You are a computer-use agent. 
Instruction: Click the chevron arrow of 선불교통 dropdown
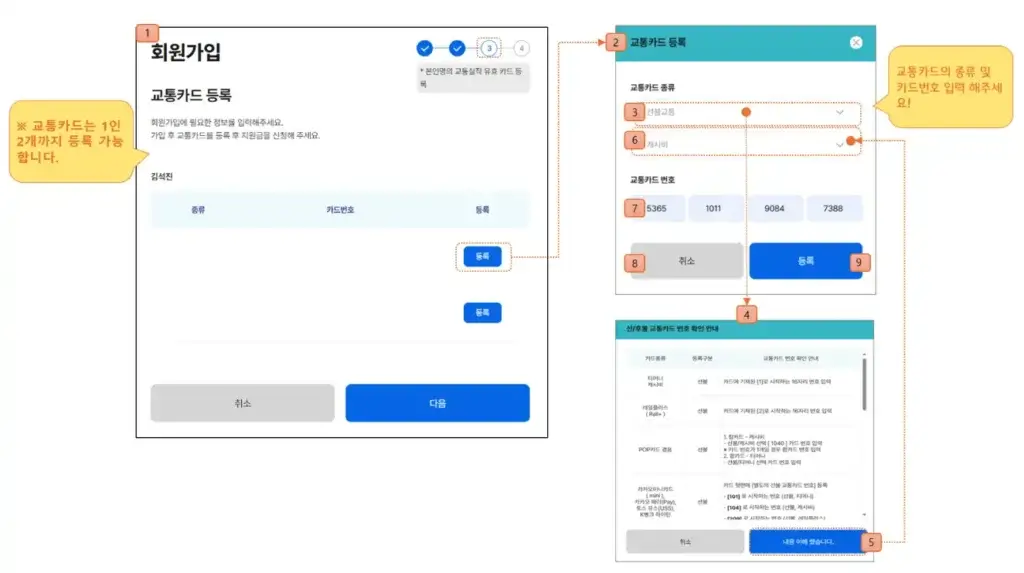(840, 113)
